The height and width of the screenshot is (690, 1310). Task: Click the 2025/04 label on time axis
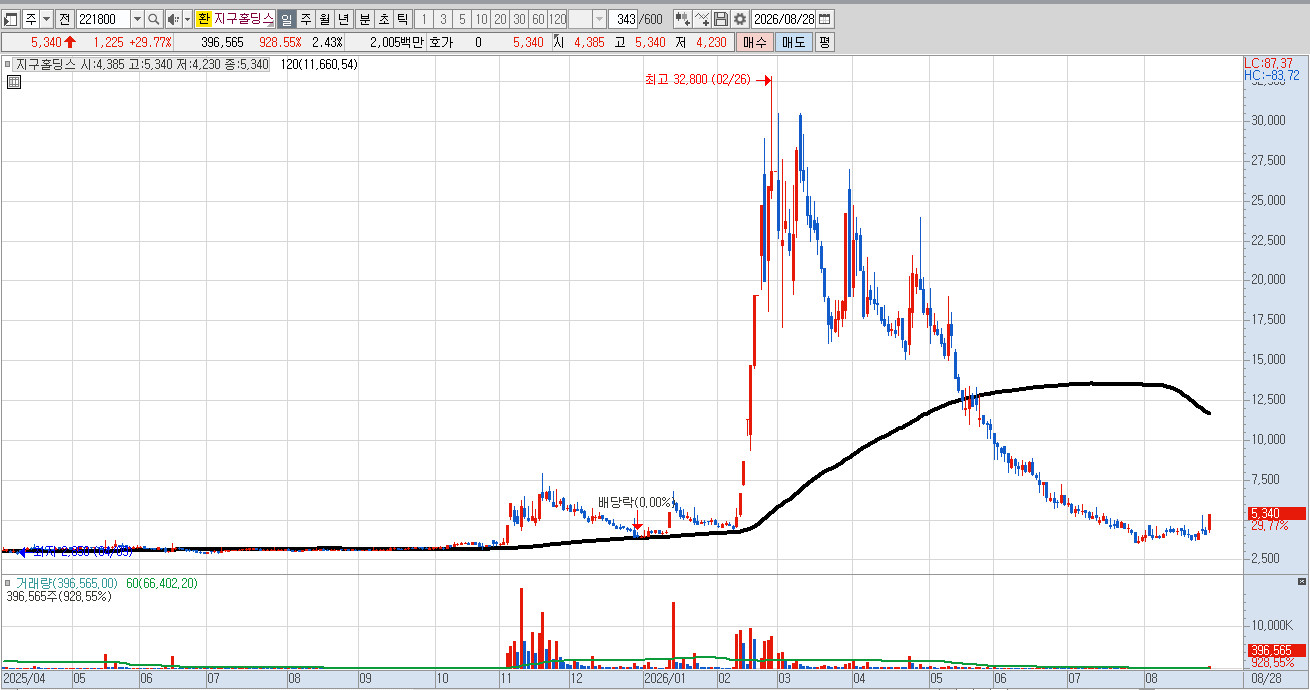[23, 678]
